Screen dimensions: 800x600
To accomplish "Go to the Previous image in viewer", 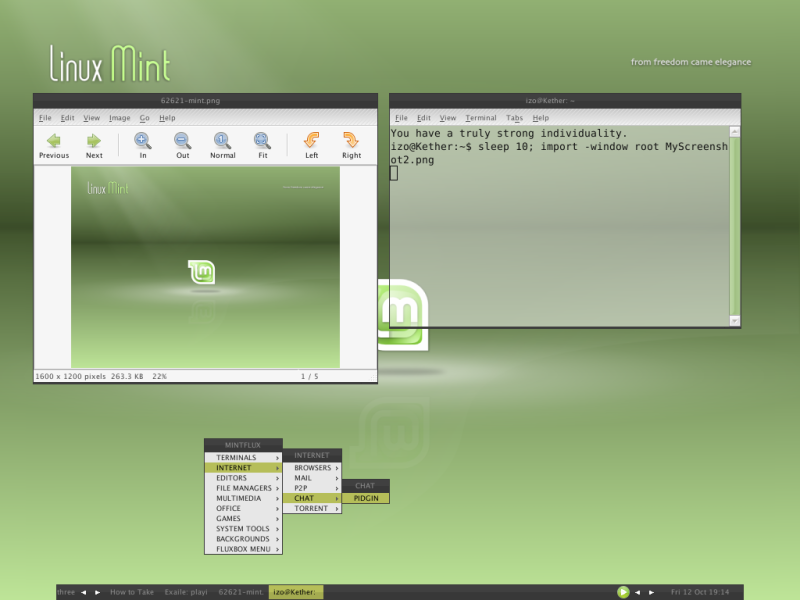I will [54, 146].
